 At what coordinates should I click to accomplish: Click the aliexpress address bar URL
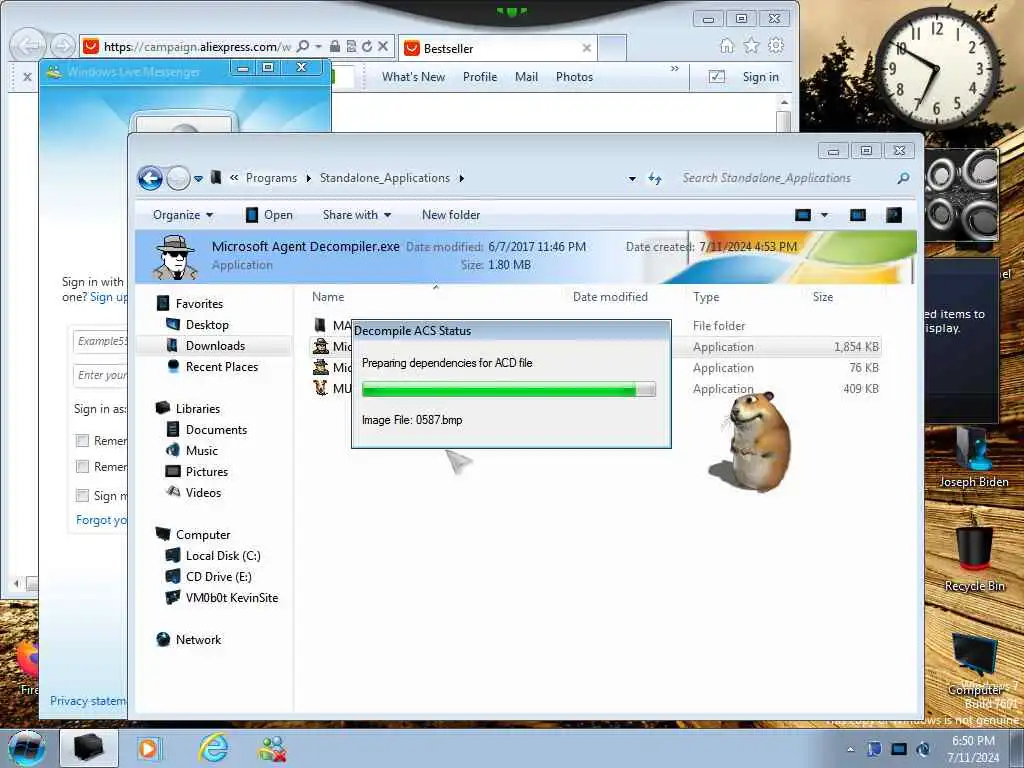[x=197, y=46]
